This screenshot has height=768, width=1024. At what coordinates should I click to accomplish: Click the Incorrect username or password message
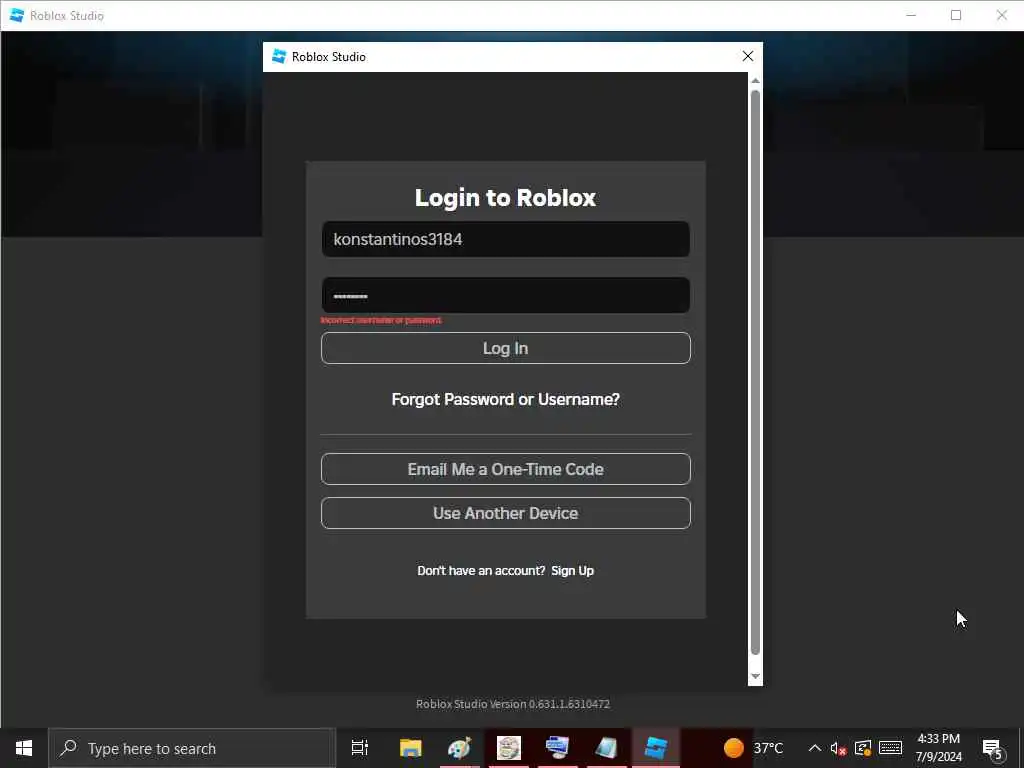pyautogui.click(x=381, y=320)
